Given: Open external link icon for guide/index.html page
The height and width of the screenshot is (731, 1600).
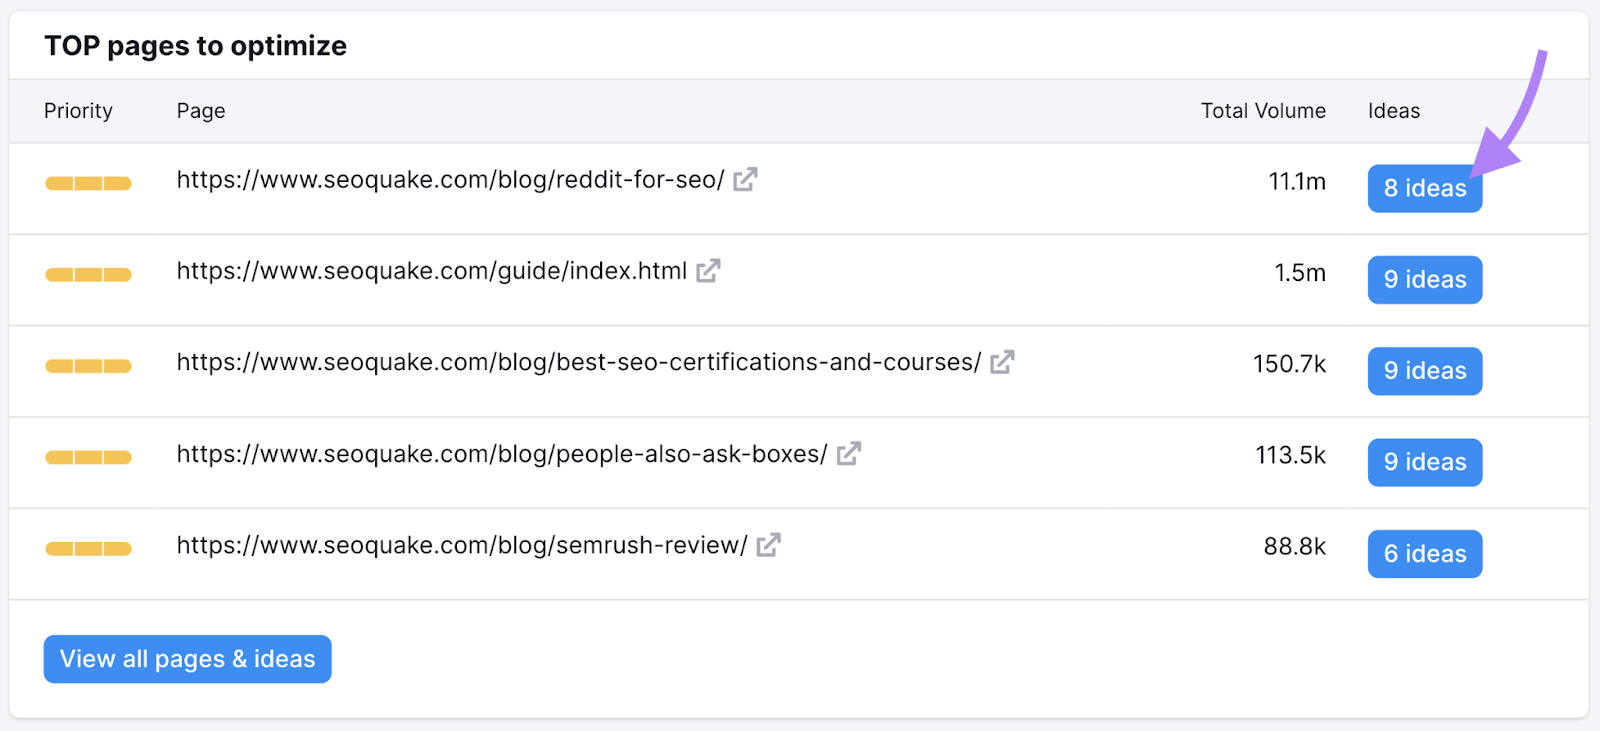Looking at the screenshot, I should (x=708, y=270).
